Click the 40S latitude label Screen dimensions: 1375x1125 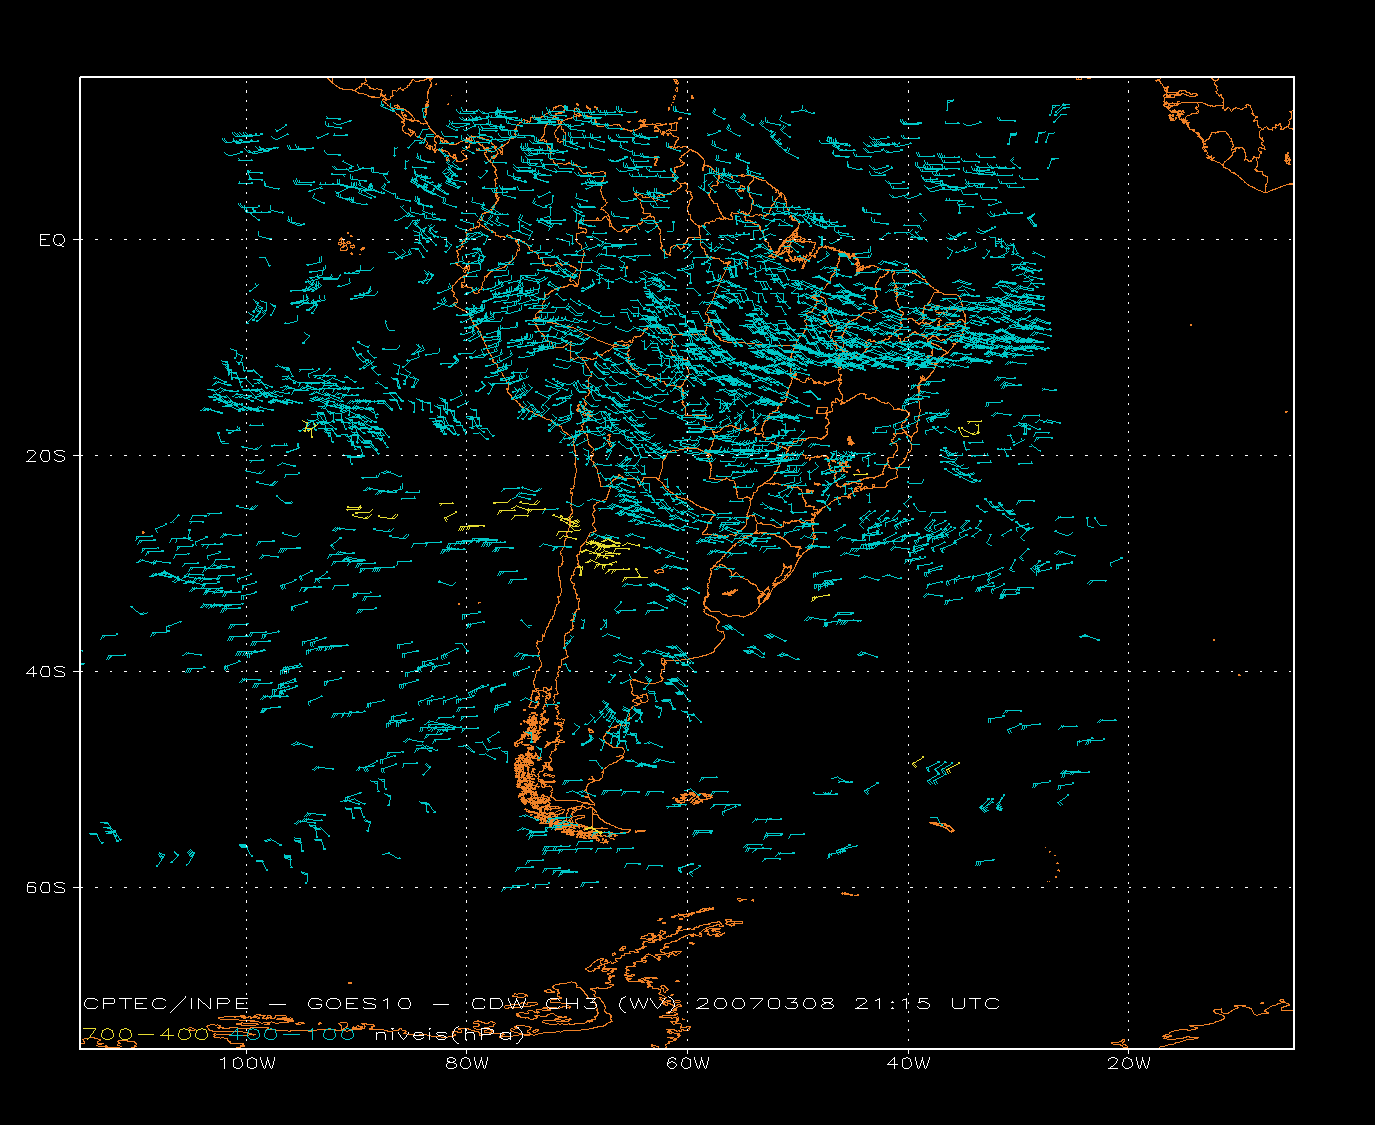point(45,672)
